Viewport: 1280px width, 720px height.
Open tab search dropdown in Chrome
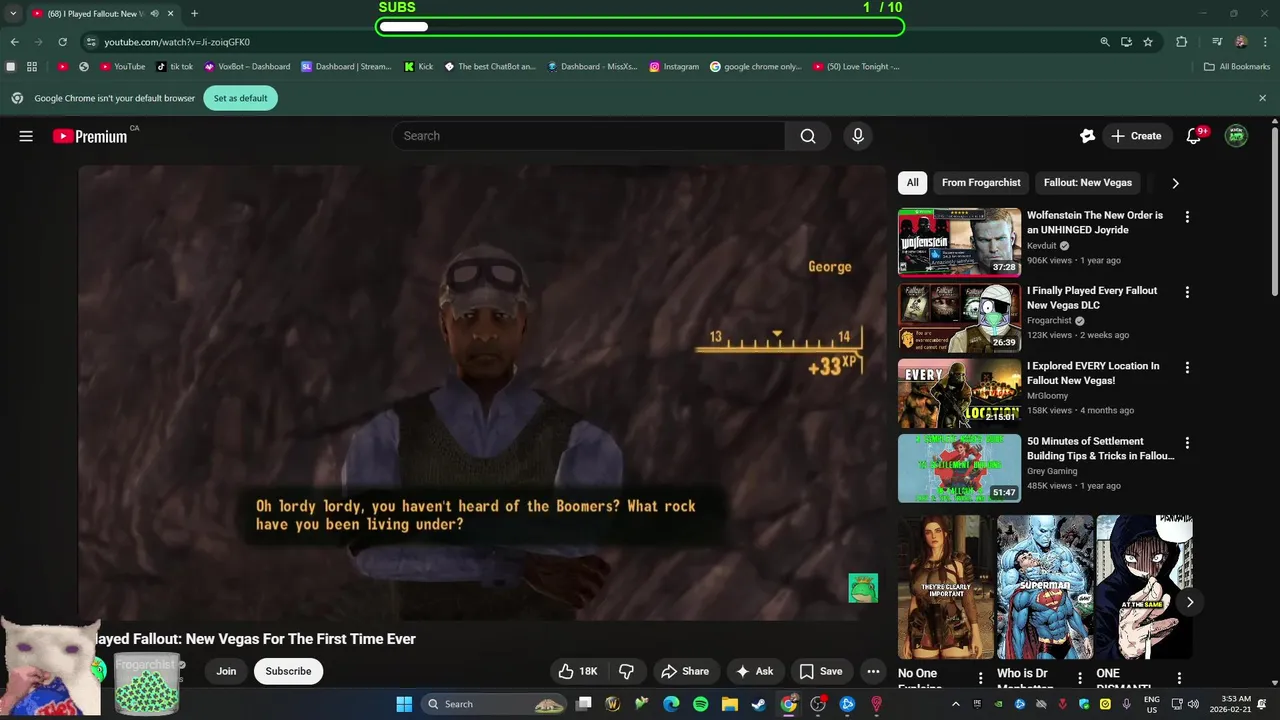tap(13, 14)
